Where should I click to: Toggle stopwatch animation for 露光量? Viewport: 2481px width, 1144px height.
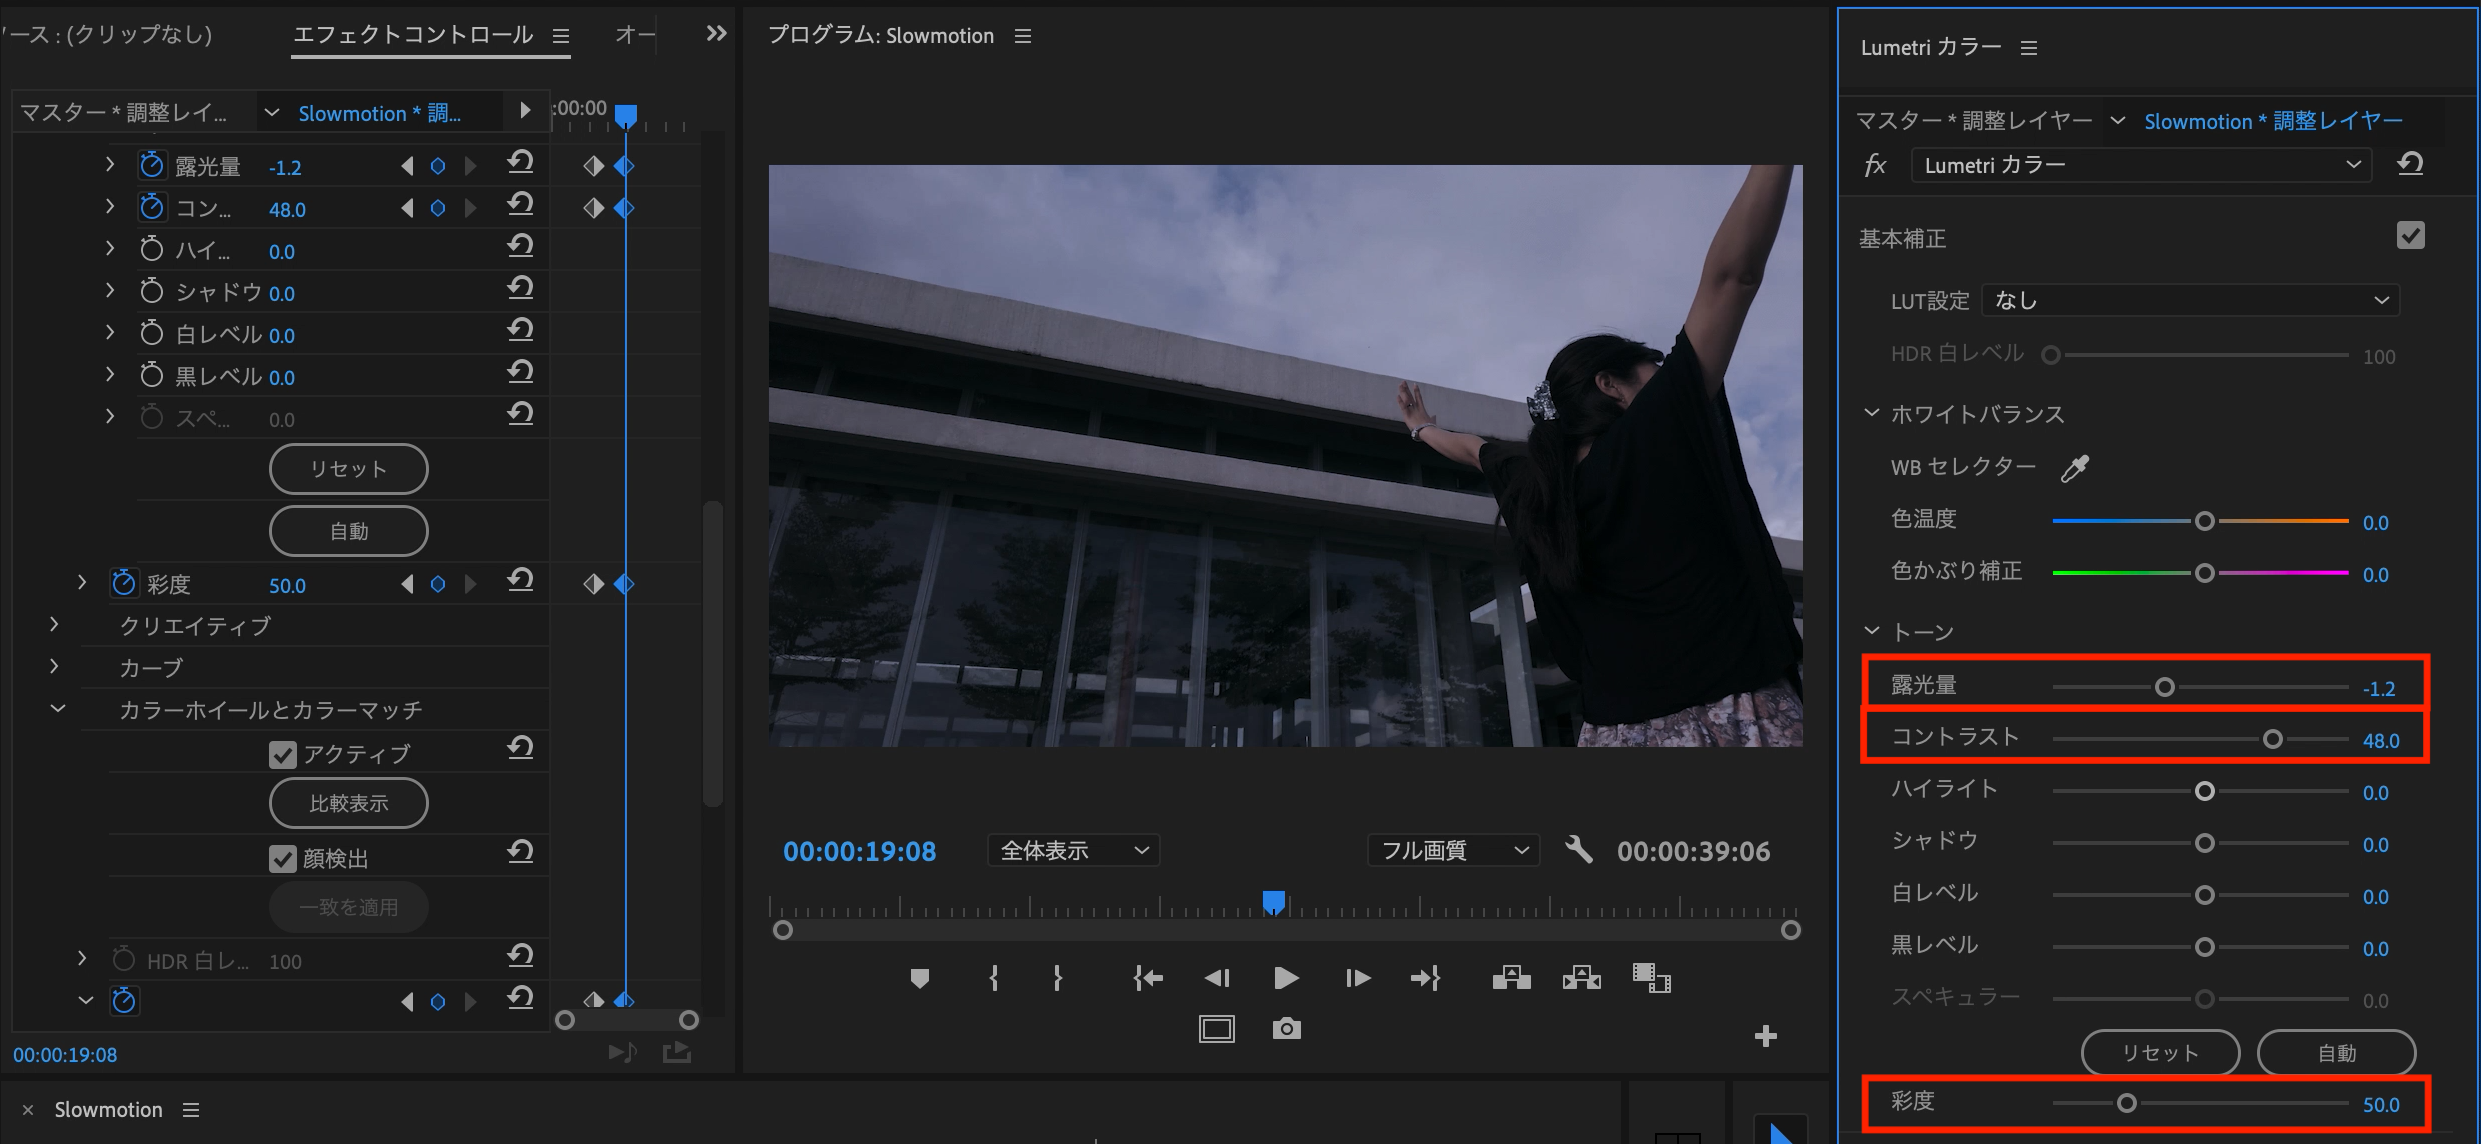pos(151,166)
